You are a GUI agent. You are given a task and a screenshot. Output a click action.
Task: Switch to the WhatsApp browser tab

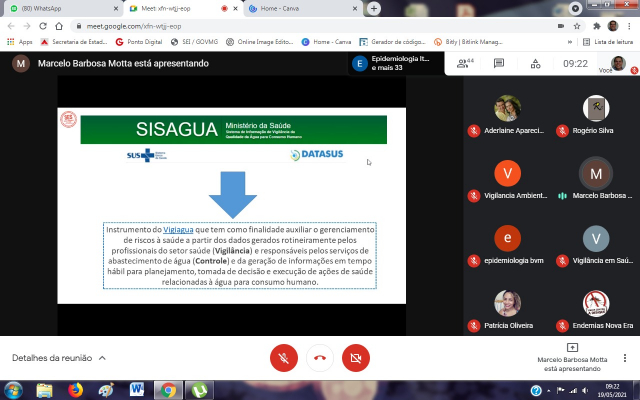tap(63, 9)
